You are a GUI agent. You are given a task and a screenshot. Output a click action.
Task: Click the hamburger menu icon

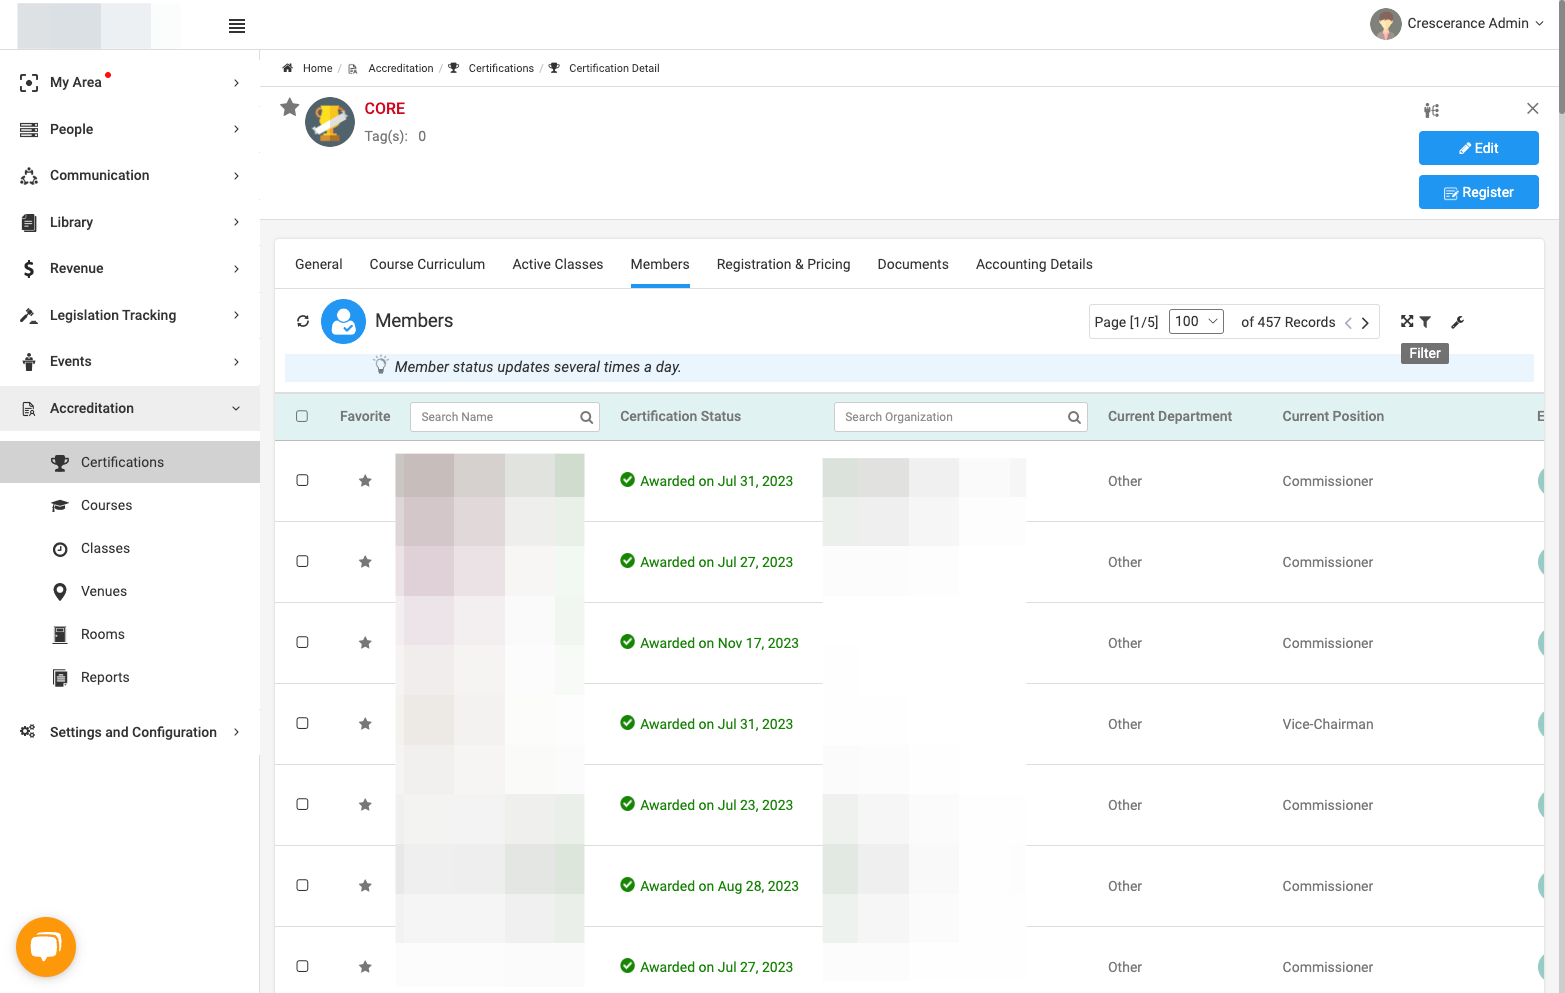[x=237, y=26]
